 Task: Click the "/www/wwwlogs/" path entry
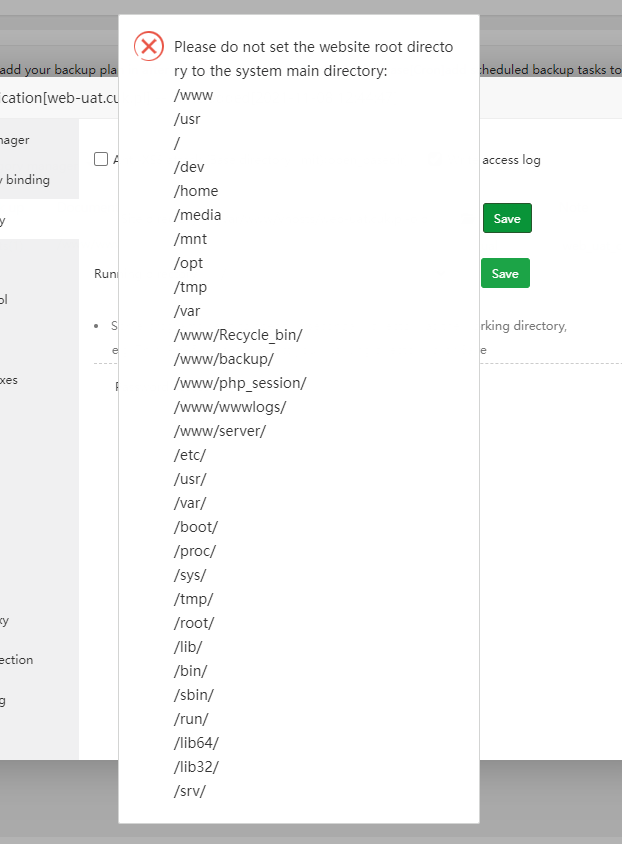point(230,407)
